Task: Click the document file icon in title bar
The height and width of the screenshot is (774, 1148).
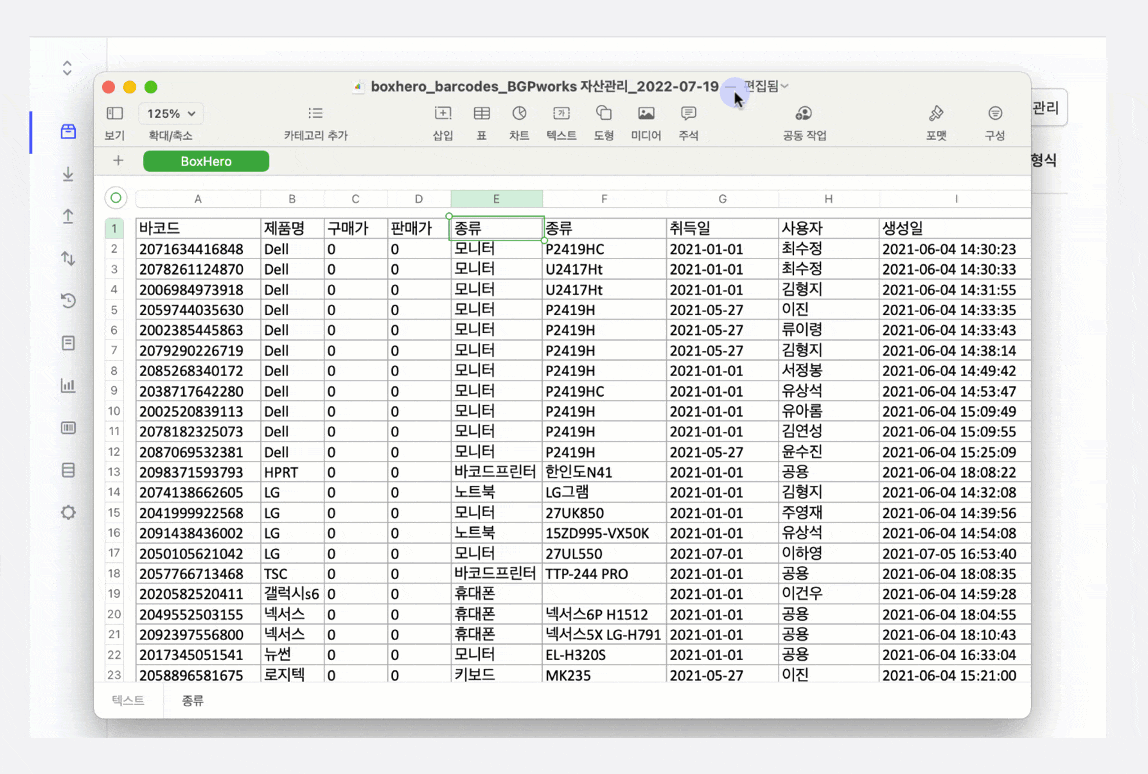Action: [358, 86]
